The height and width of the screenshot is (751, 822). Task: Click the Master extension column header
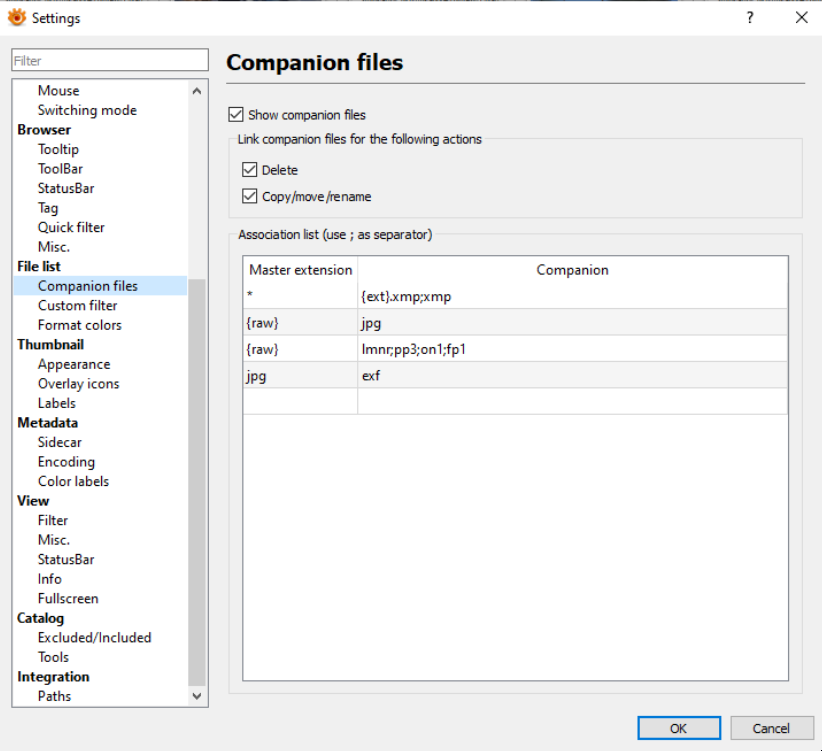click(x=300, y=270)
